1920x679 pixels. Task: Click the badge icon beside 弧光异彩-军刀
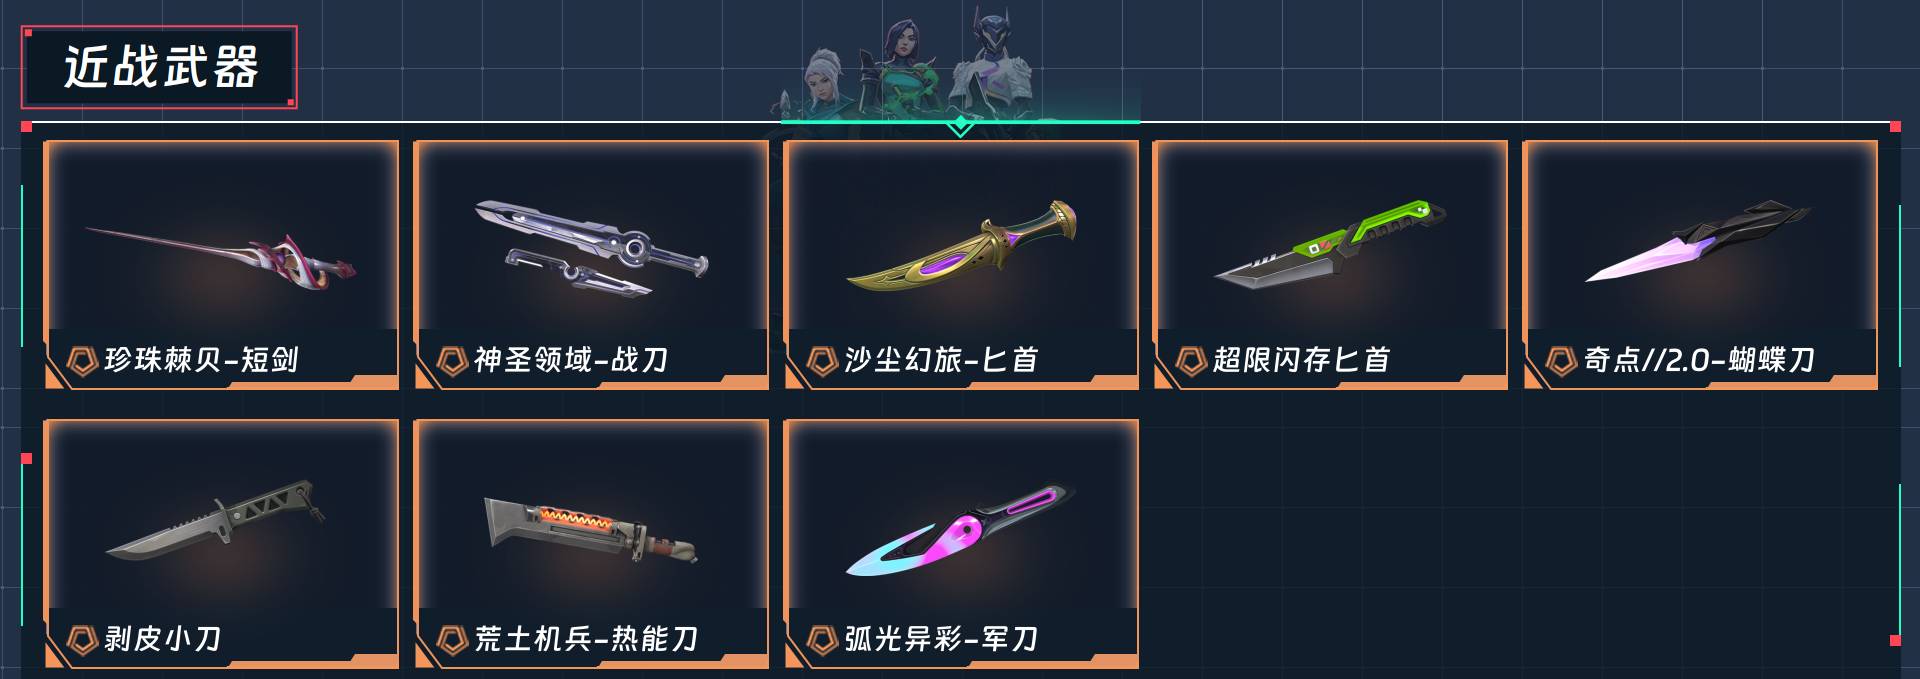pos(822,639)
